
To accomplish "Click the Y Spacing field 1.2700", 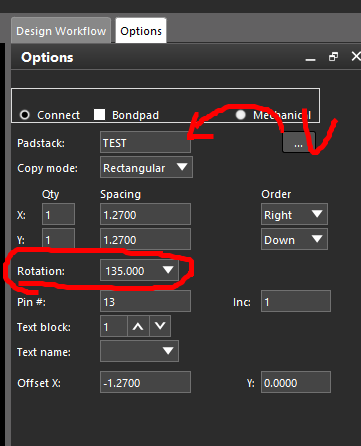I will click(x=145, y=239).
